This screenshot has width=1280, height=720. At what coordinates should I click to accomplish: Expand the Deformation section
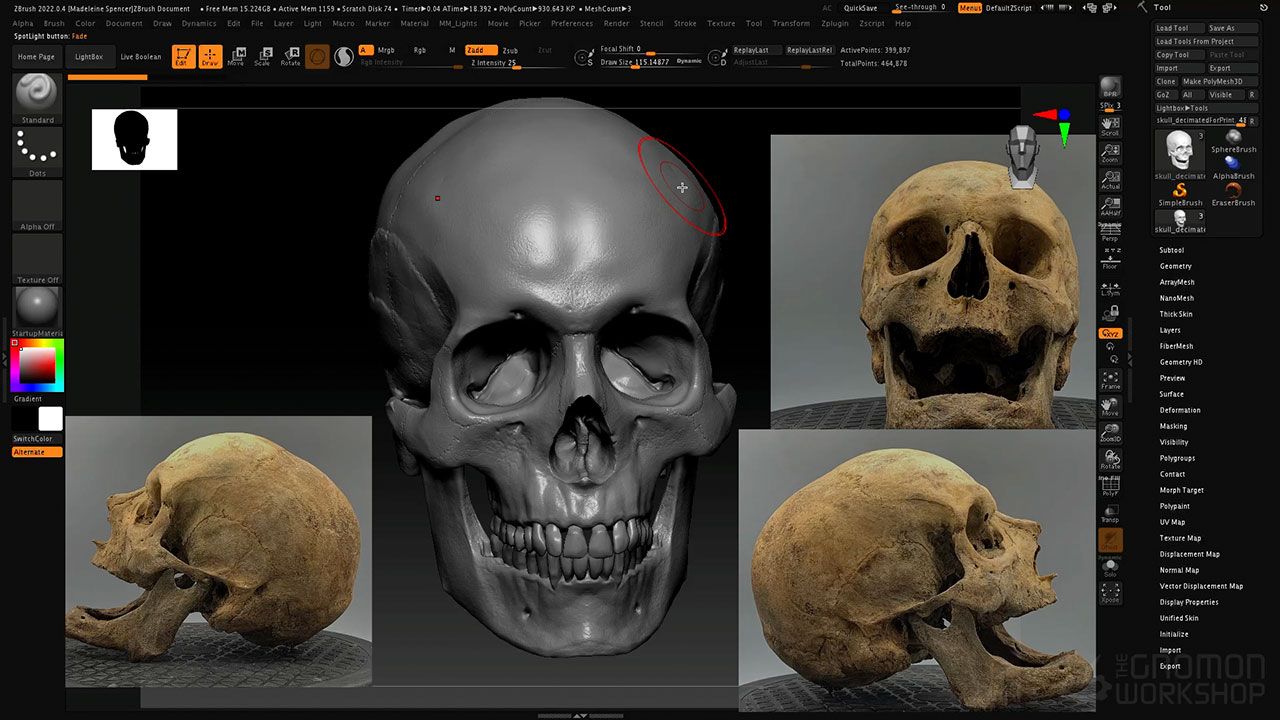pos(1180,410)
